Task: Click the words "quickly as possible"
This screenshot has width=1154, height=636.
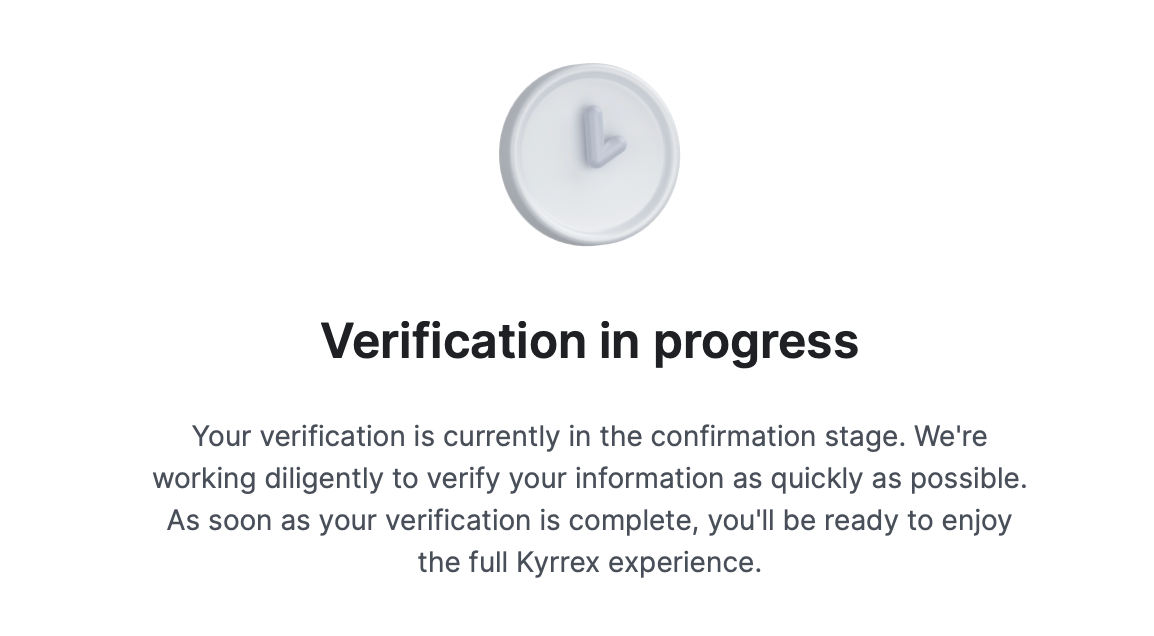Action: pyautogui.click(x=897, y=479)
